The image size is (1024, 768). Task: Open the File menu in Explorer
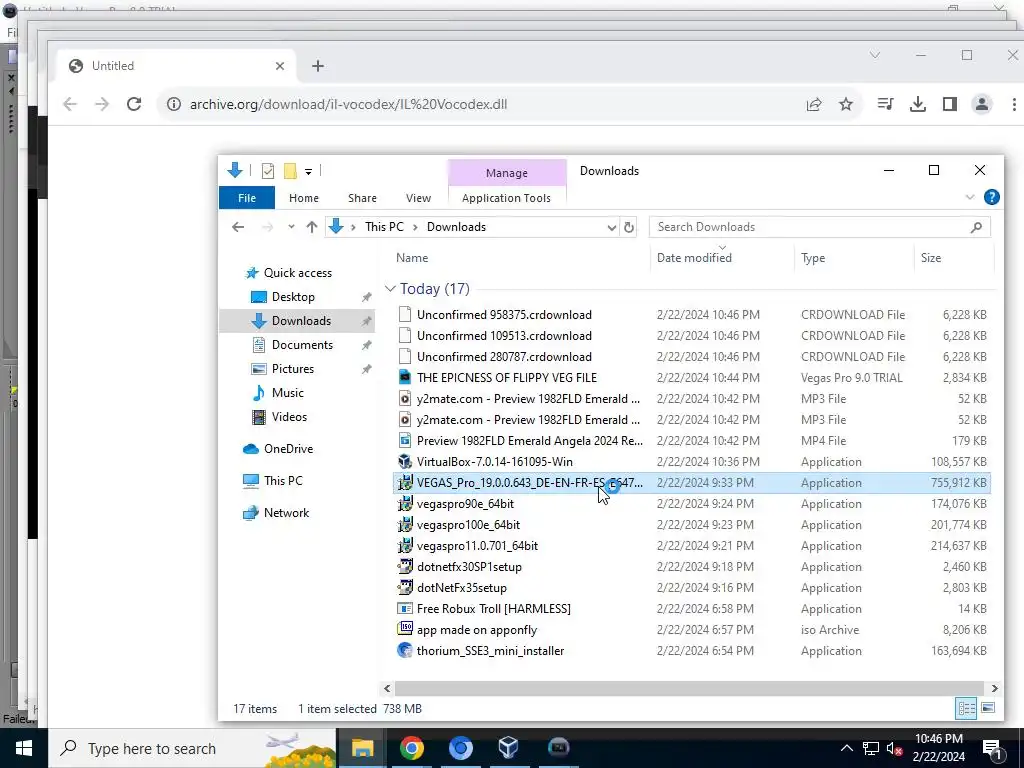click(247, 198)
